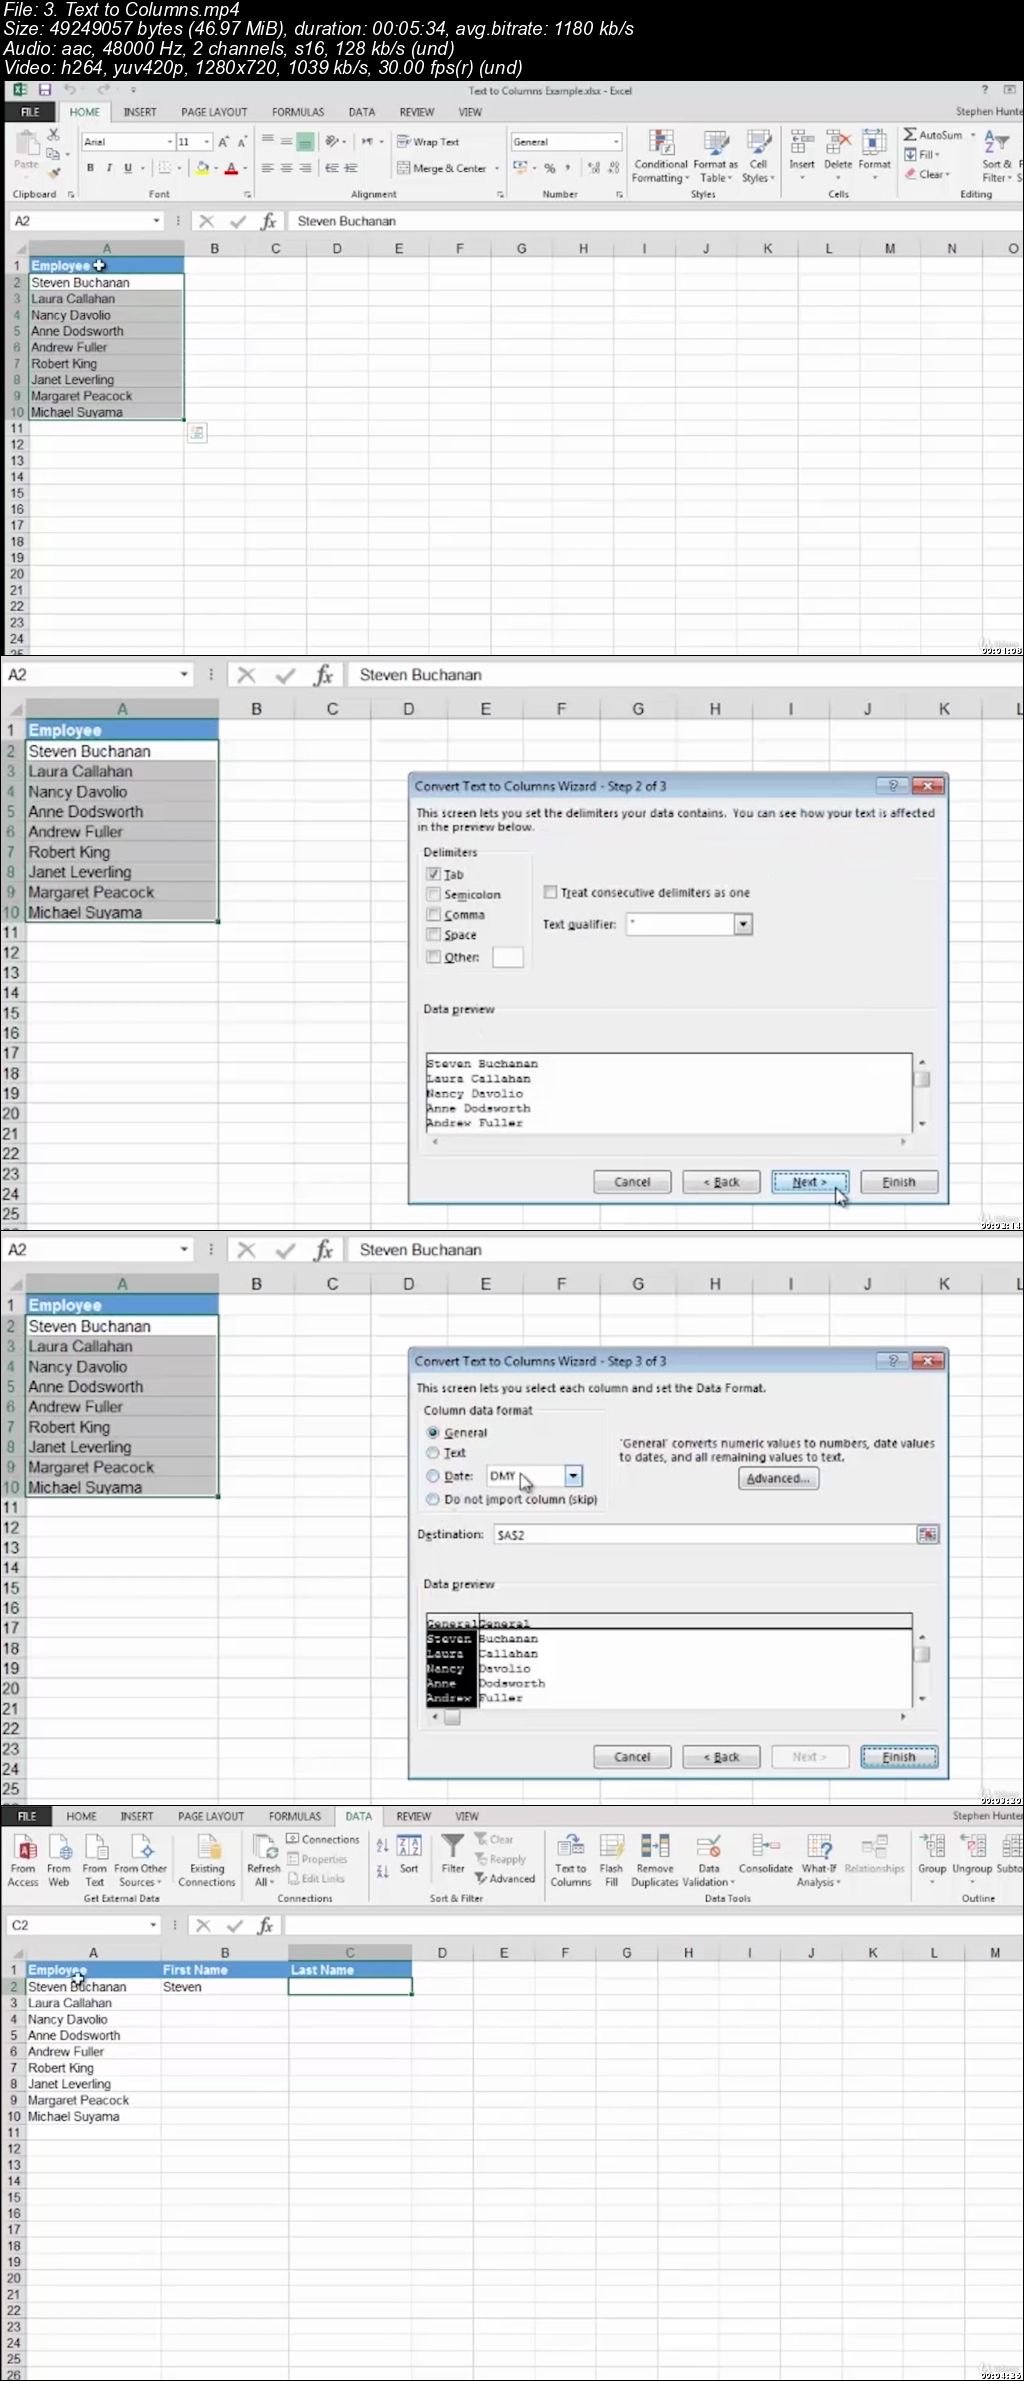Open General number format dropdown

coord(617,142)
